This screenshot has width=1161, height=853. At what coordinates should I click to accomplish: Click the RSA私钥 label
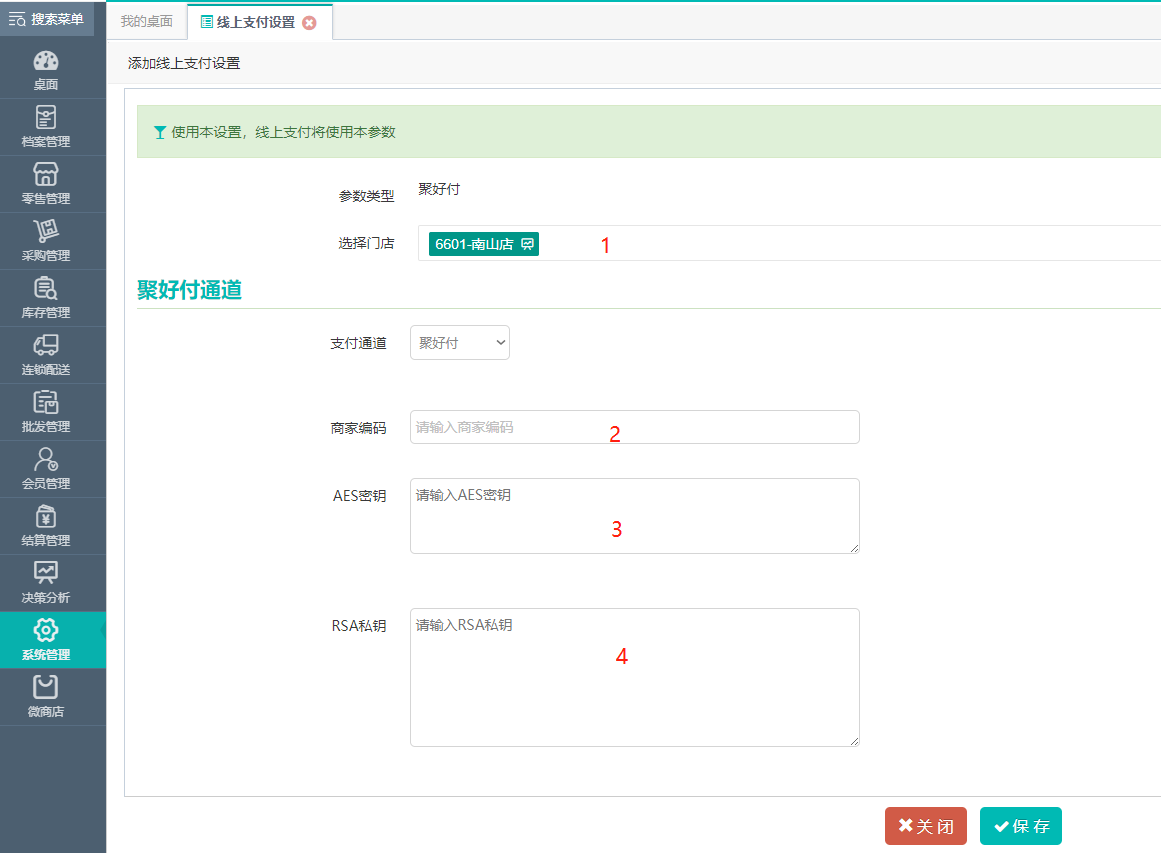(359, 626)
